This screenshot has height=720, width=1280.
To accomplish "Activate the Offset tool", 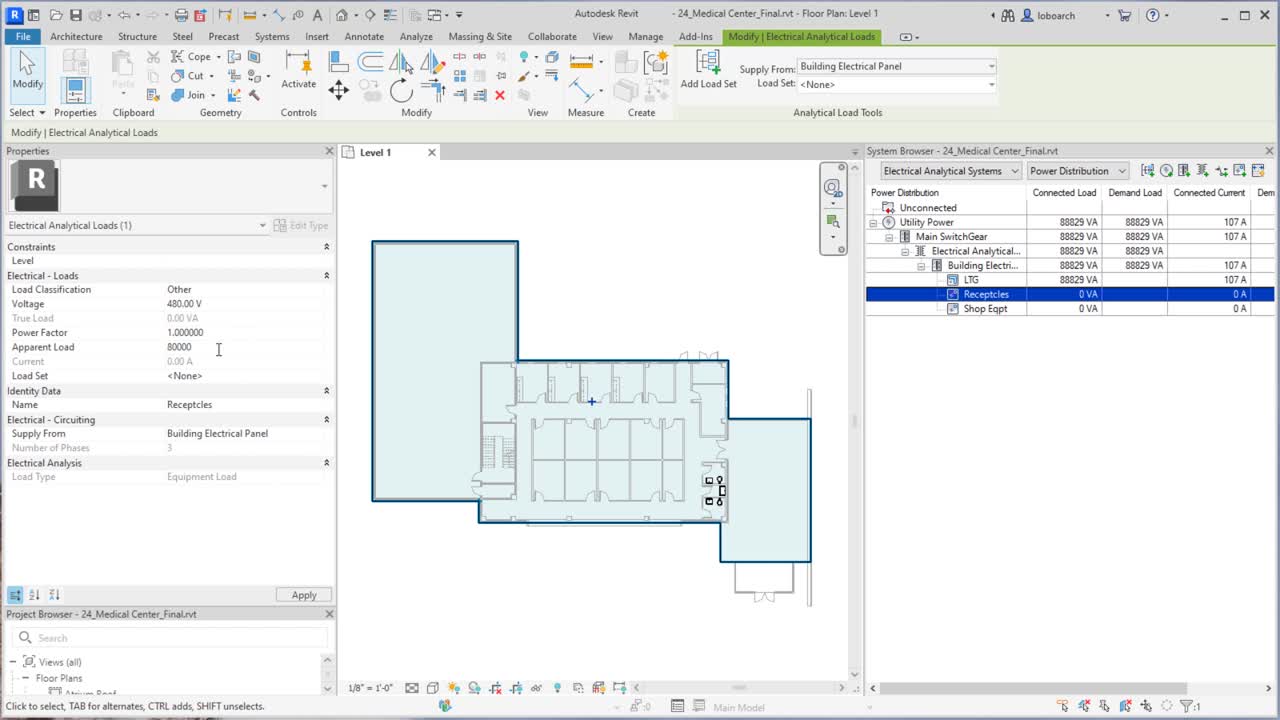I will click(370, 62).
